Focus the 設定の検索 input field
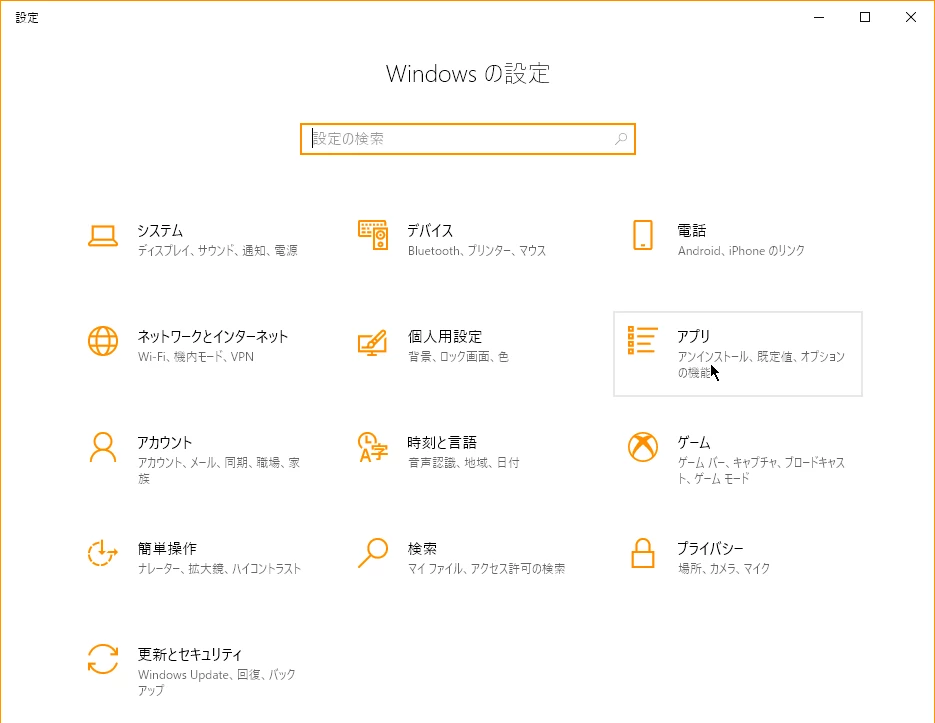 point(468,139)
